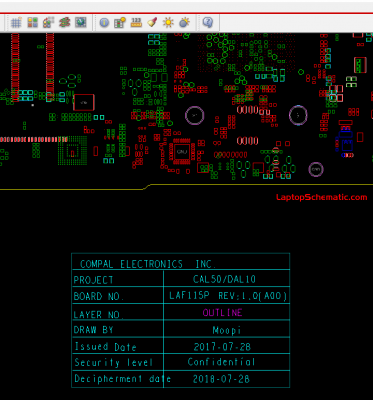
Task: Select the blue info Show Element tool
Action: 104,23
